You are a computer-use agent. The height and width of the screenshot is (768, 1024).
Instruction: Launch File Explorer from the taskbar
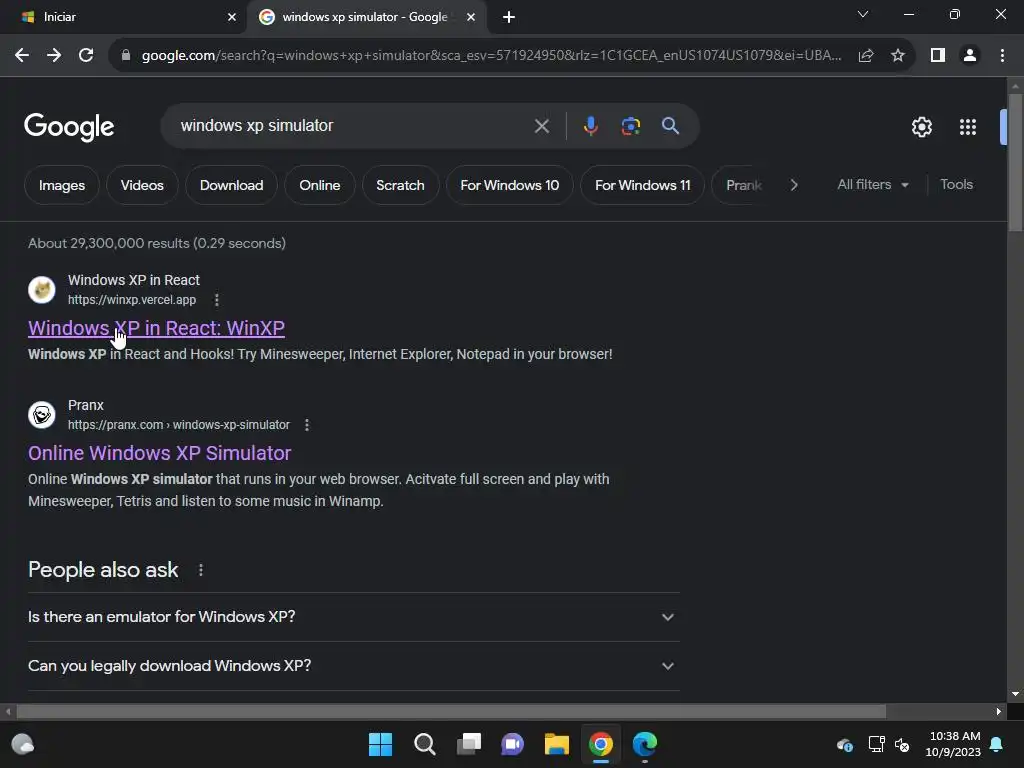tap(556, 744)
